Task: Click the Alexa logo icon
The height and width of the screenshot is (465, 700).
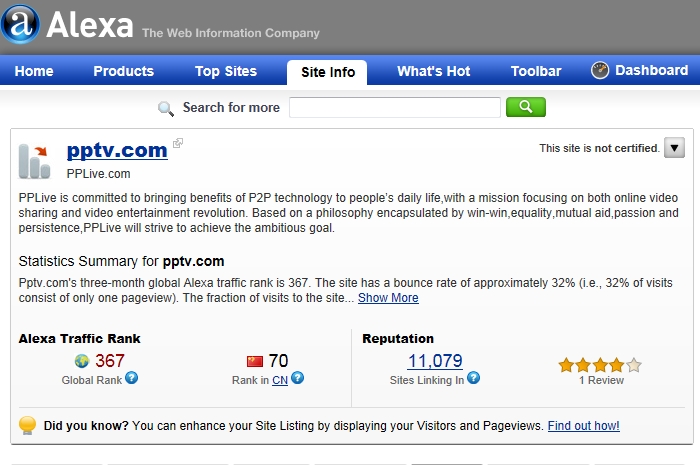Action: tap(21, 24)
